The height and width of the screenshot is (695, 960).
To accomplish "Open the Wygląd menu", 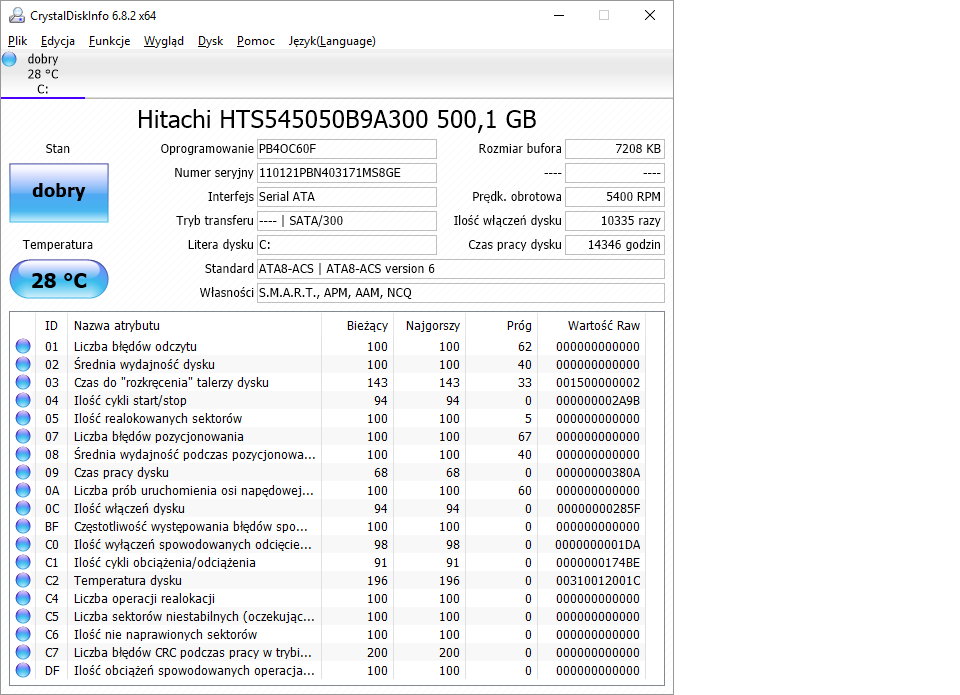I will click(x=163, y=41).
